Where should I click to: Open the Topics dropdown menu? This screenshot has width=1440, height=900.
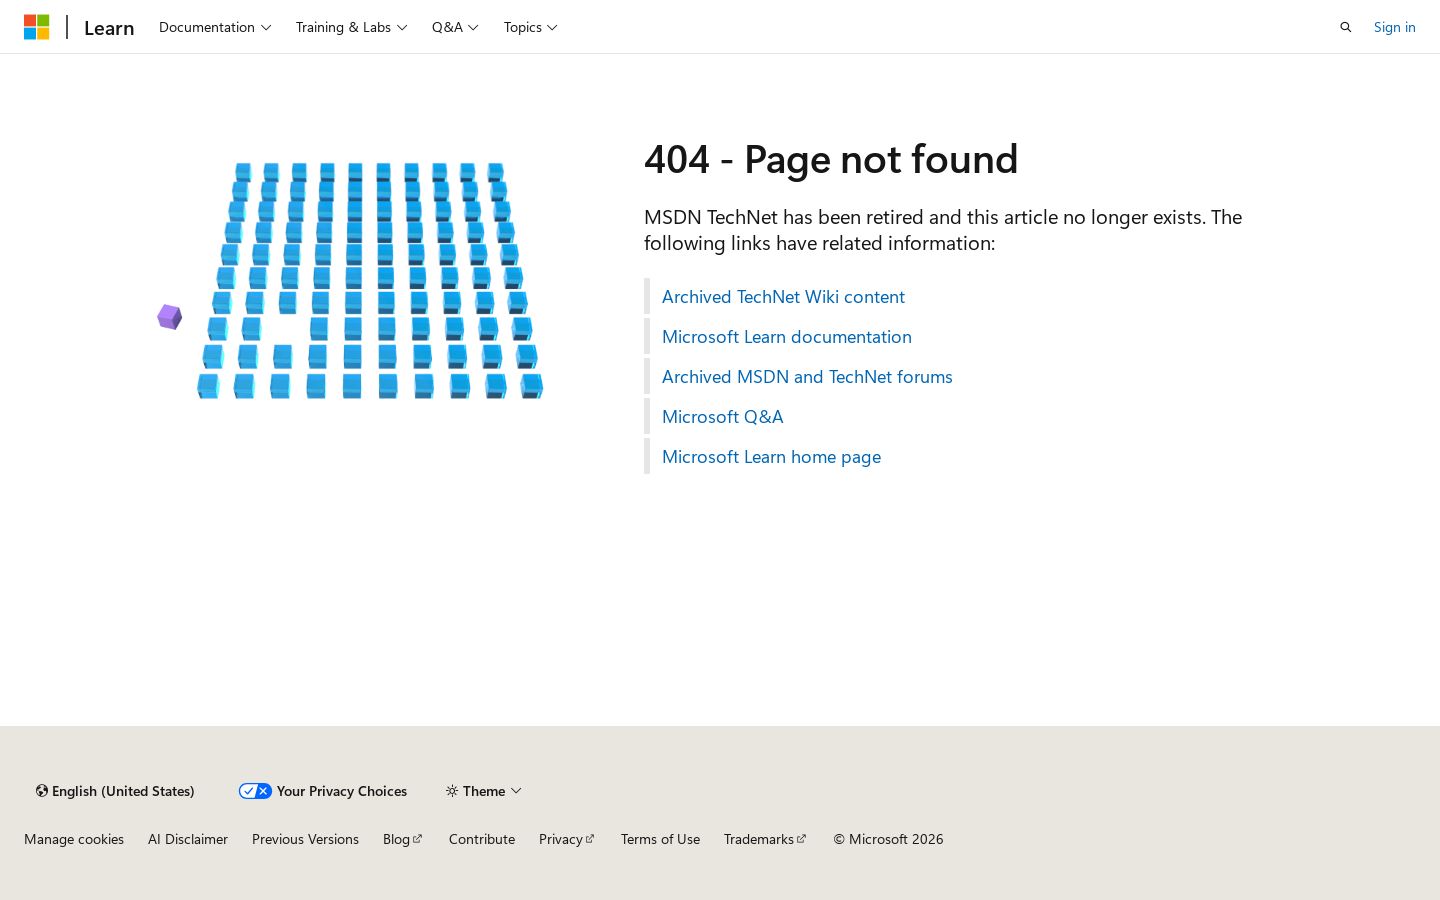point(530,27)
